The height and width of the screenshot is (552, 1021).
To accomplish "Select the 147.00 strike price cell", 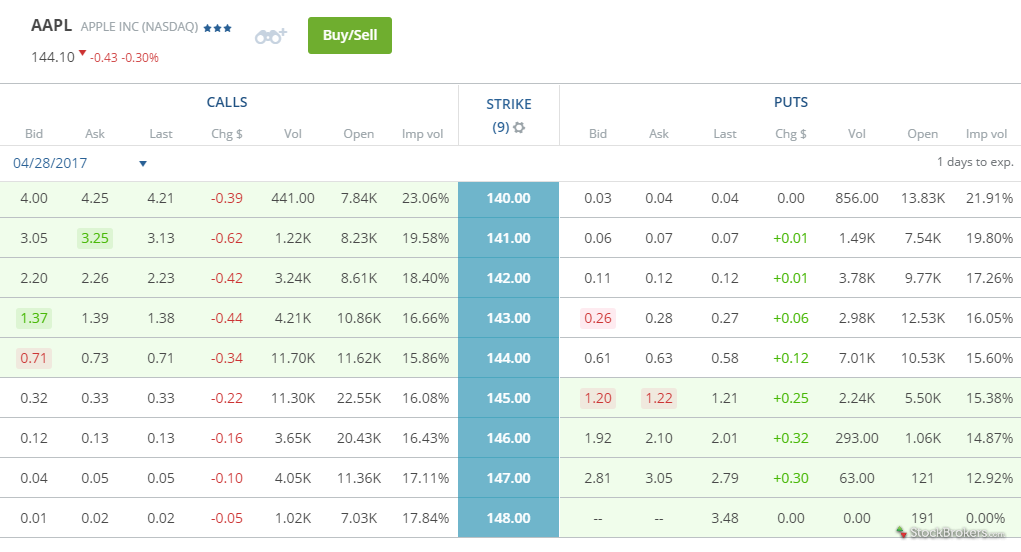I will (x=509, y=478).
